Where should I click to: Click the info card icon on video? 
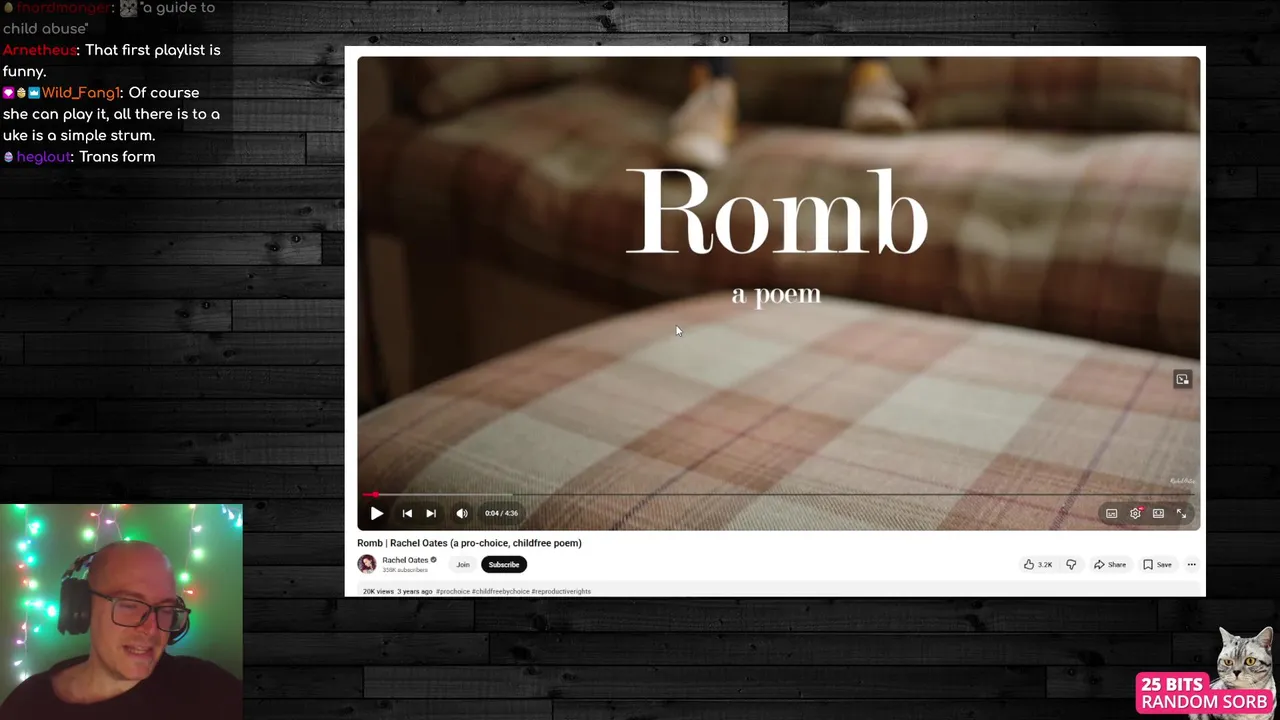(x=1182, y=379)
